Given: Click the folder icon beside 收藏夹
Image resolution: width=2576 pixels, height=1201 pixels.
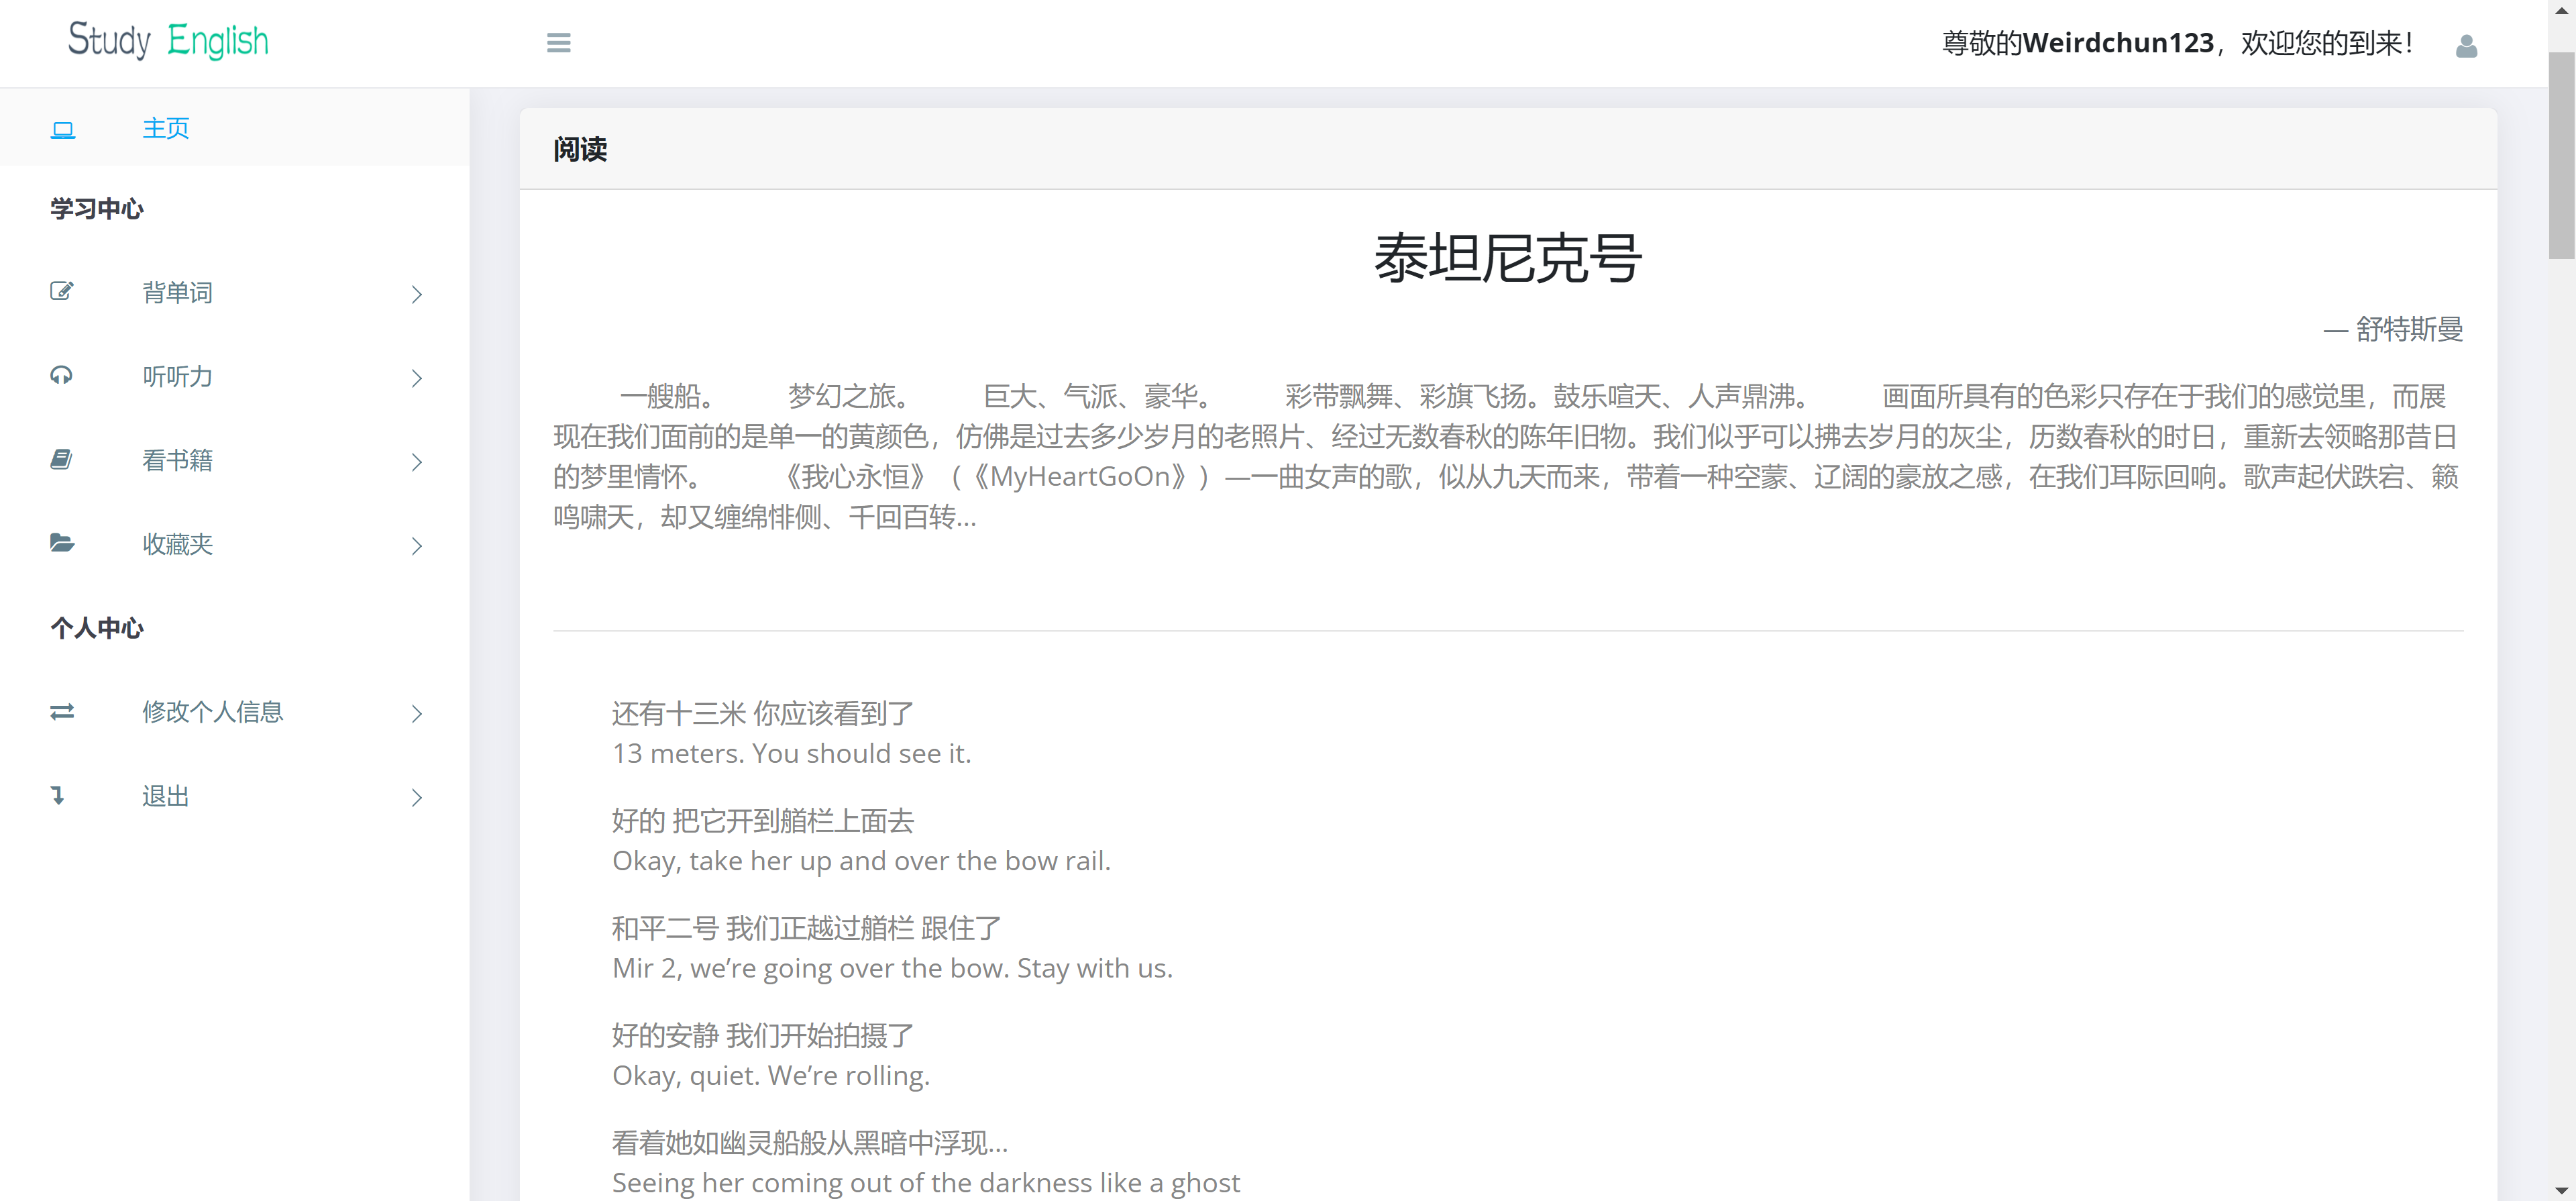Looking at the screenshot, I should 62,543.
